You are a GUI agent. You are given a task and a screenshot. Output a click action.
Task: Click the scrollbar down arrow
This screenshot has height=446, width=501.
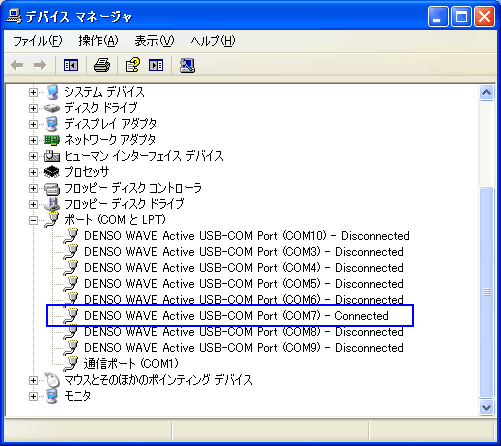(486, 407)
